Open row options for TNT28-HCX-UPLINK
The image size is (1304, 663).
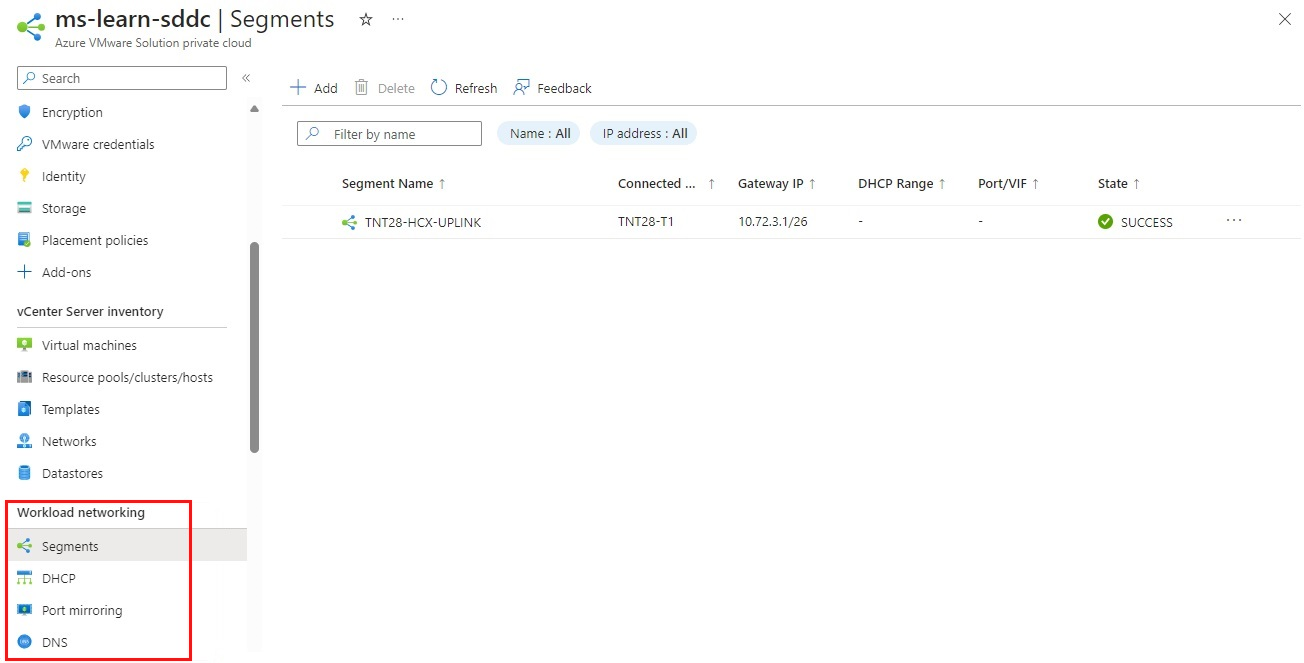(1234, 221)
